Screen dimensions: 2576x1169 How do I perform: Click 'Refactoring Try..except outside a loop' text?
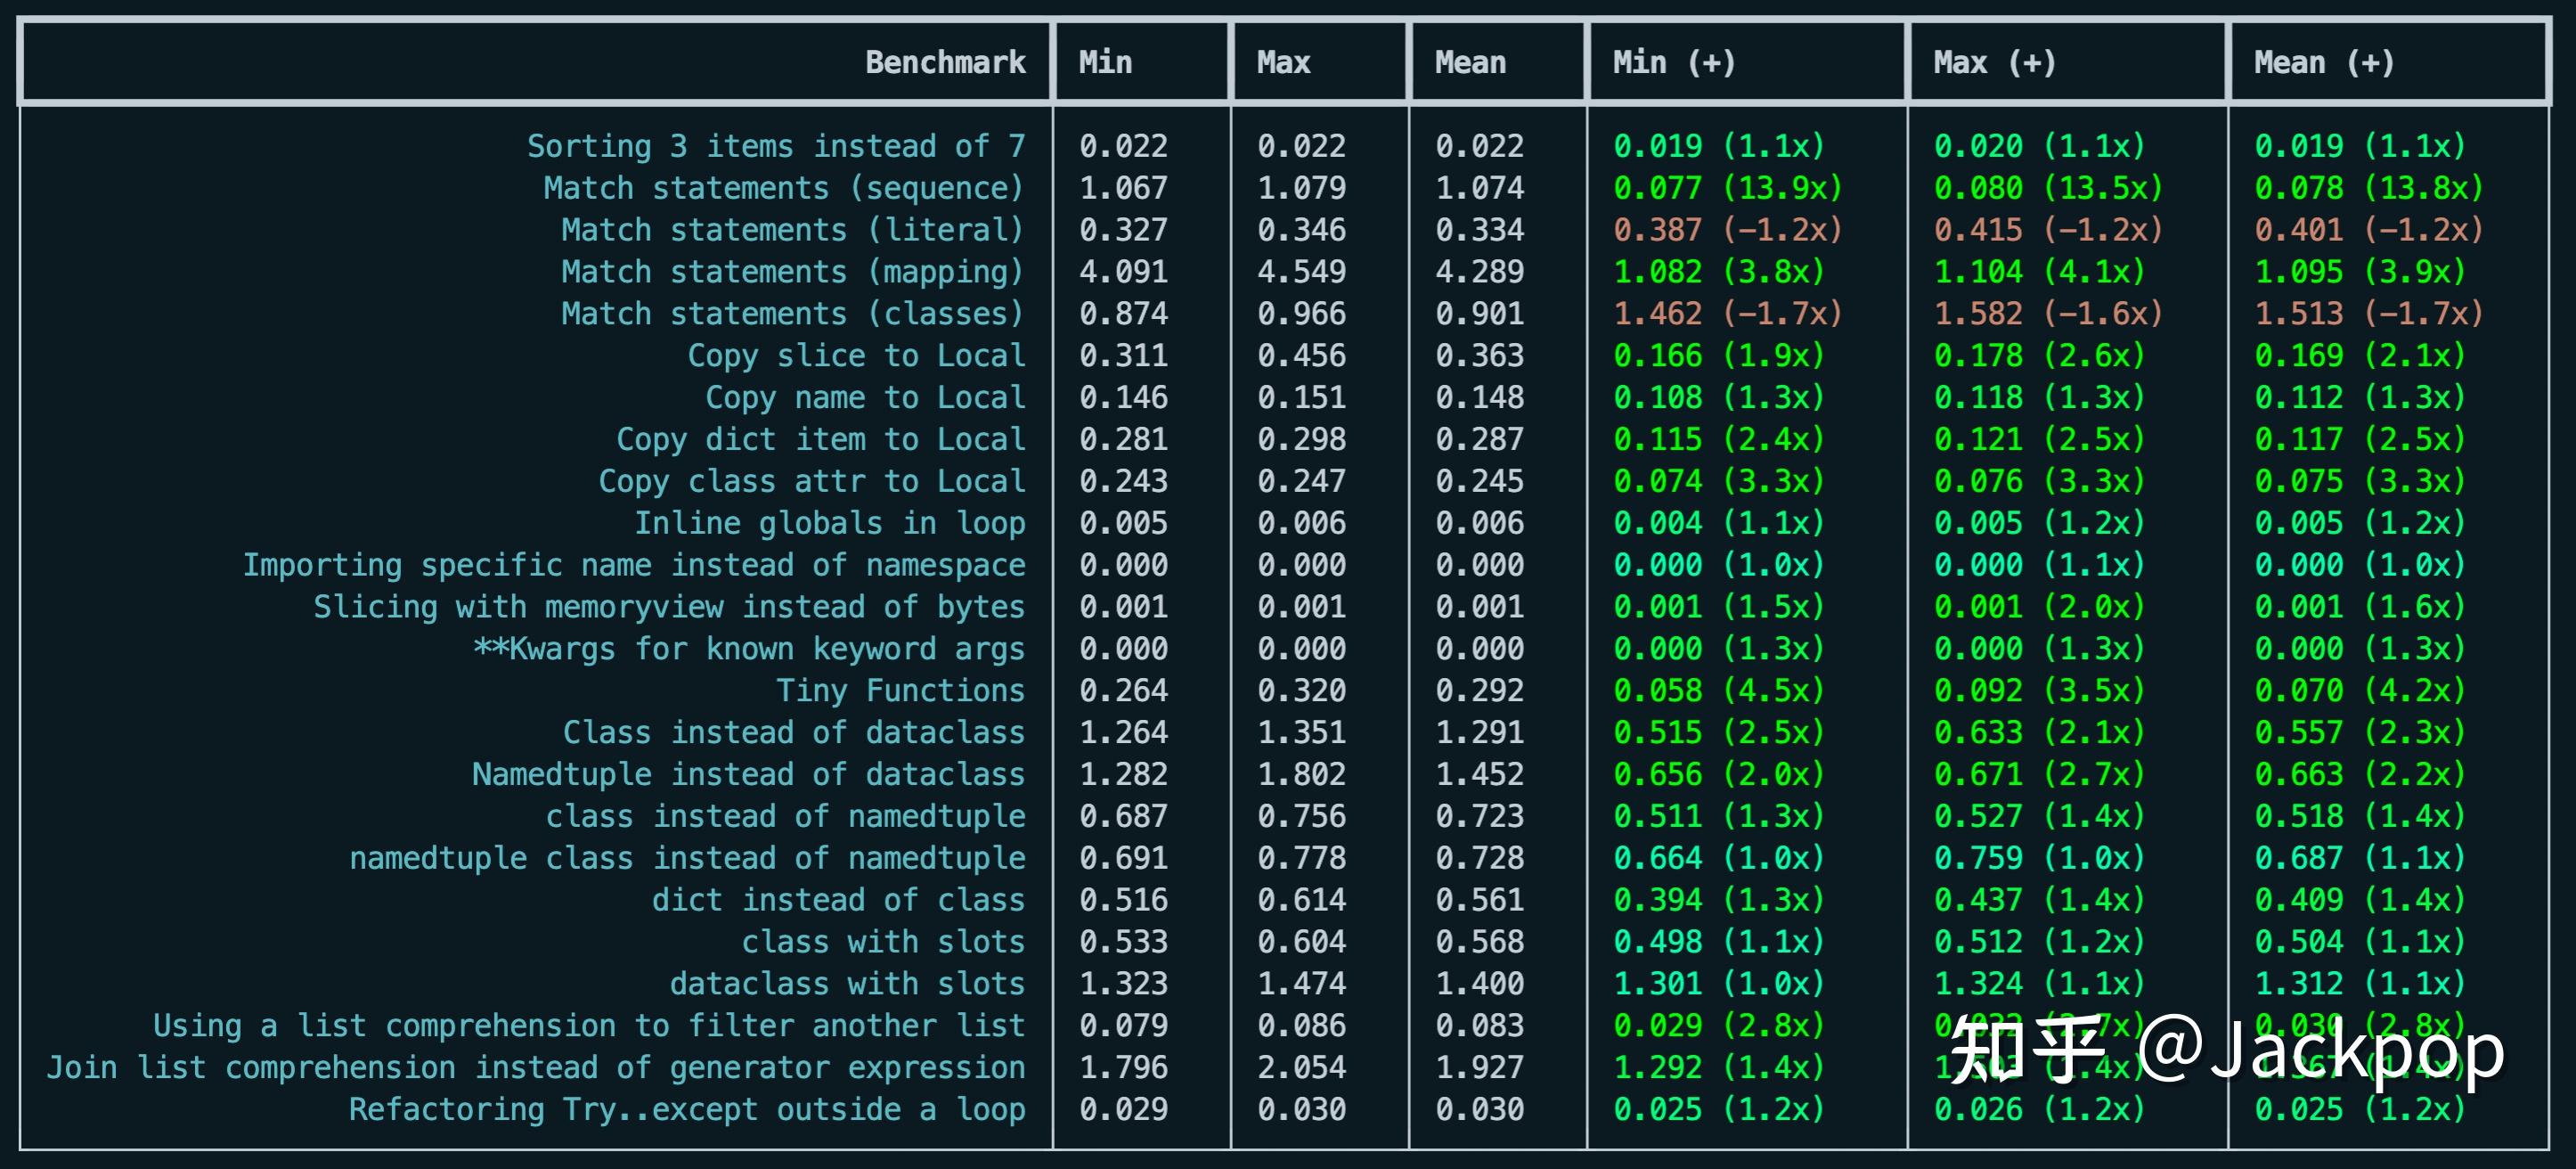pos(687,1109)
